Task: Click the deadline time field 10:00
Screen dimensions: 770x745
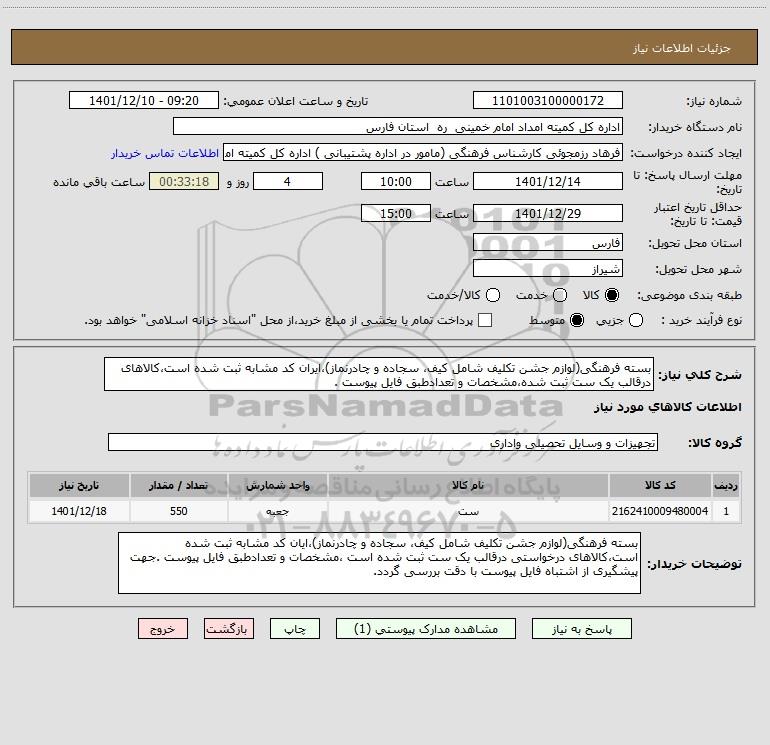Action: click(396, 181)
